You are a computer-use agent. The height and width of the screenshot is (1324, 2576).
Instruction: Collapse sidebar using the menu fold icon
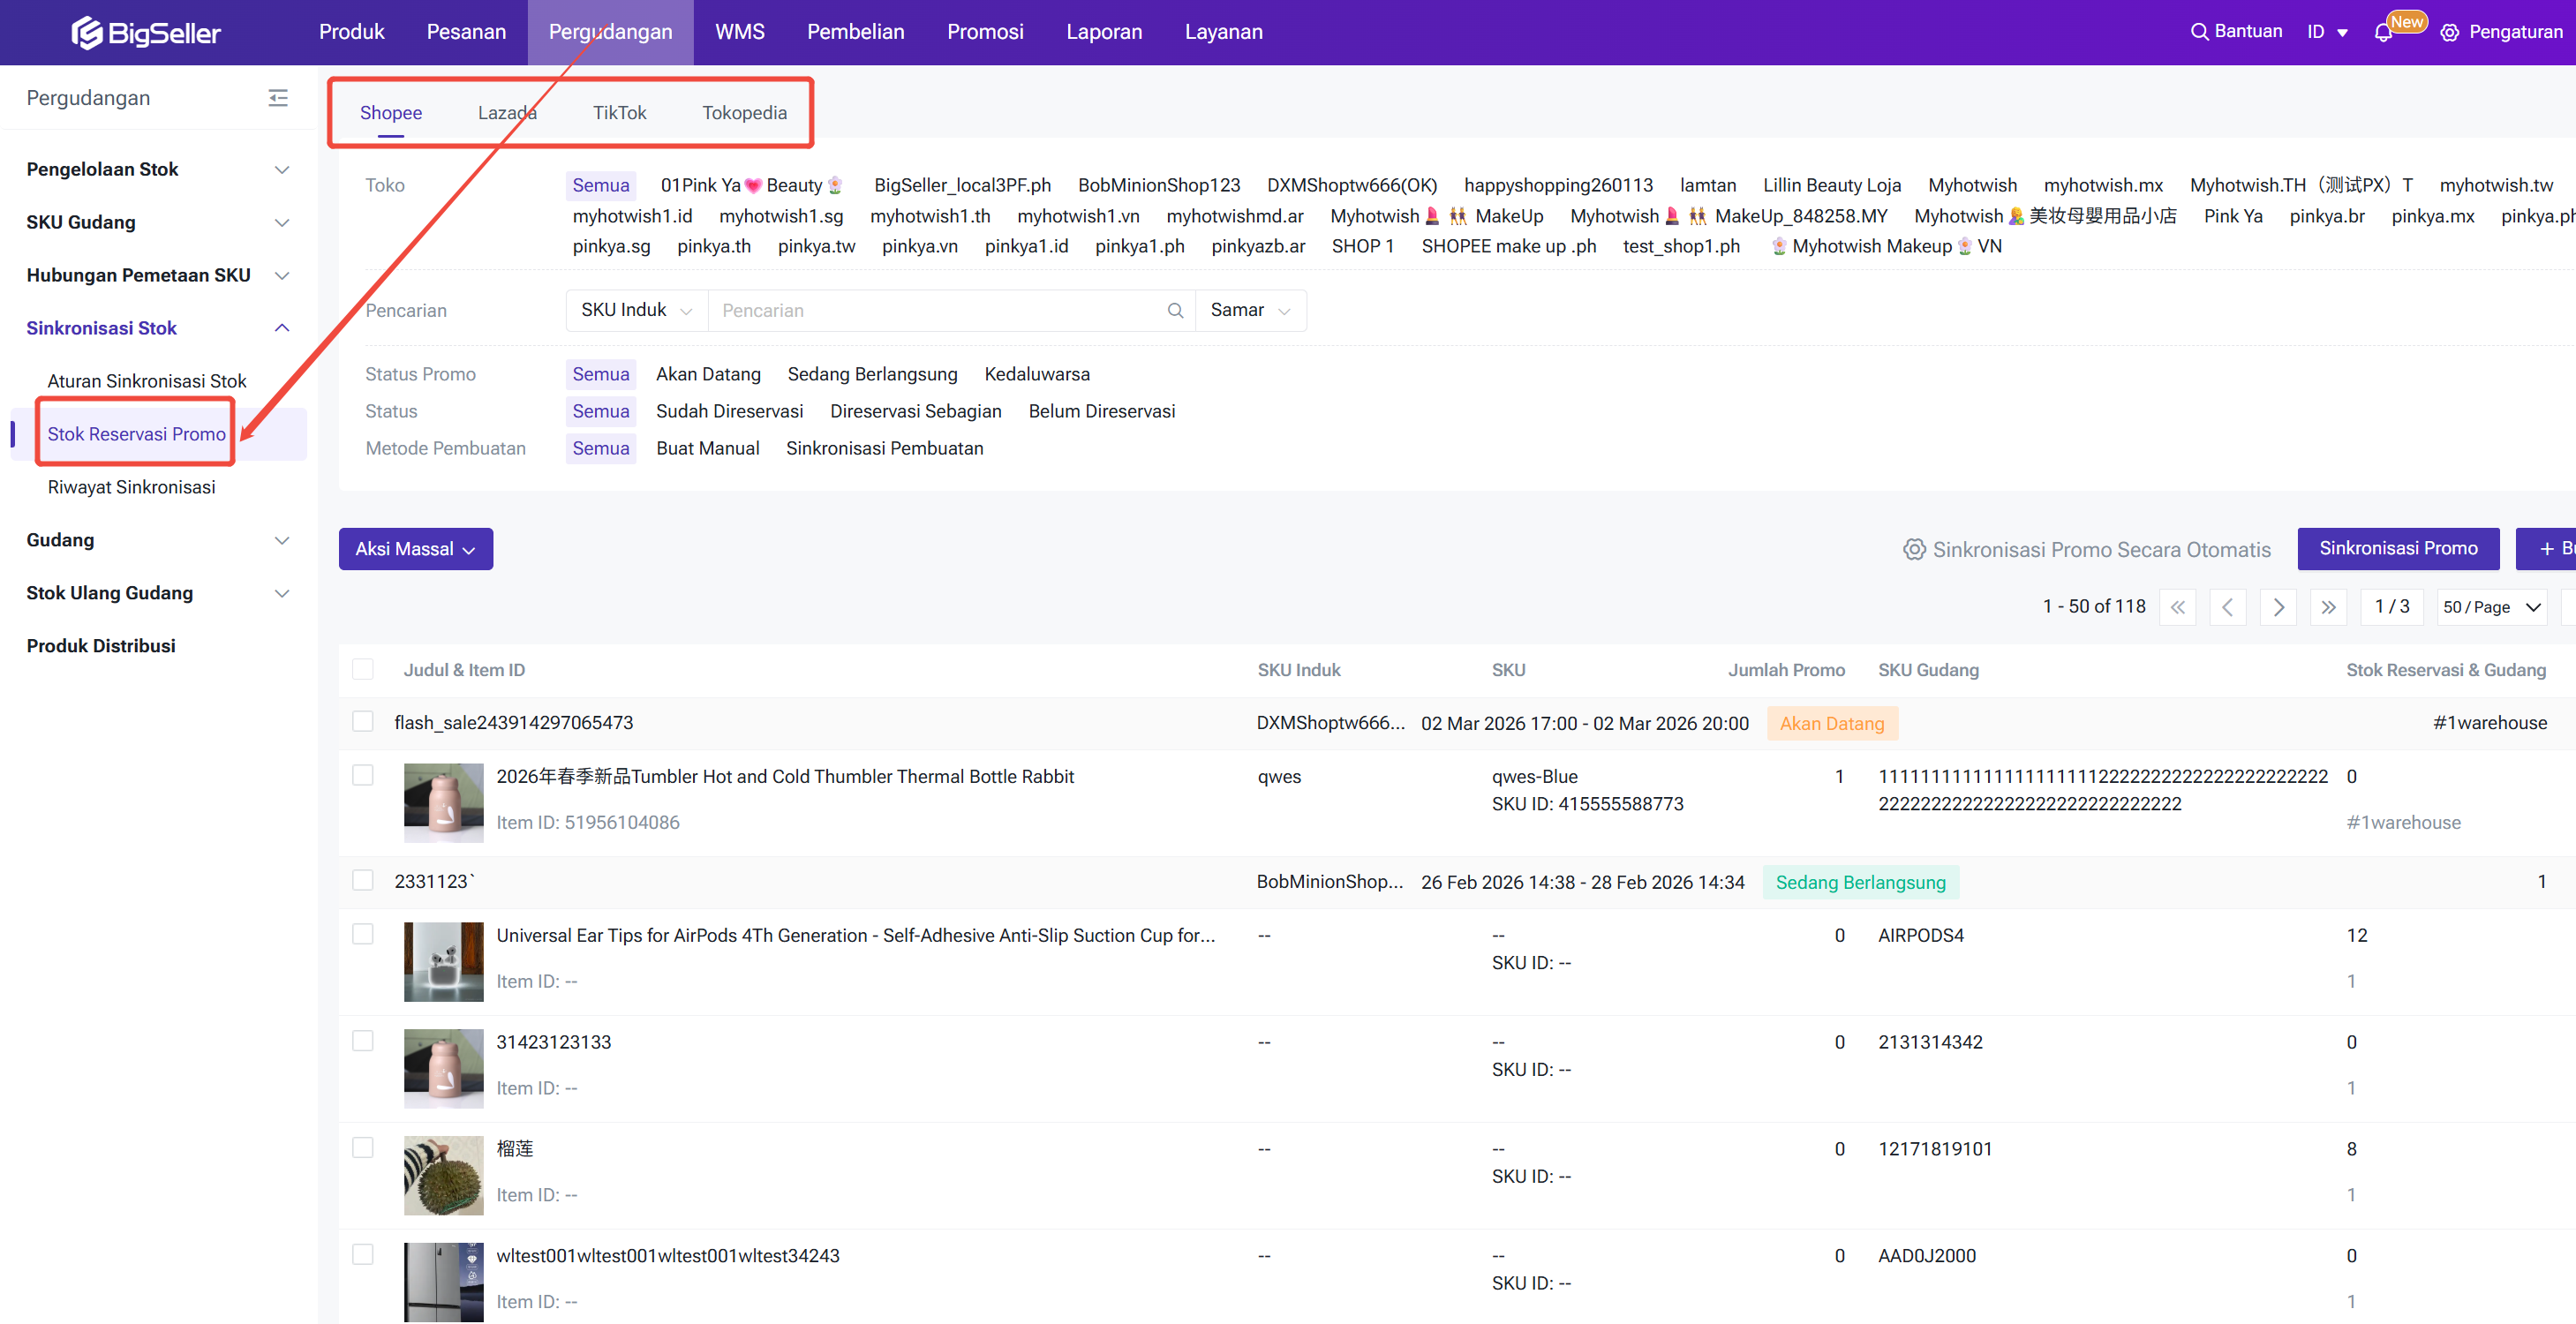click(278, 98)
